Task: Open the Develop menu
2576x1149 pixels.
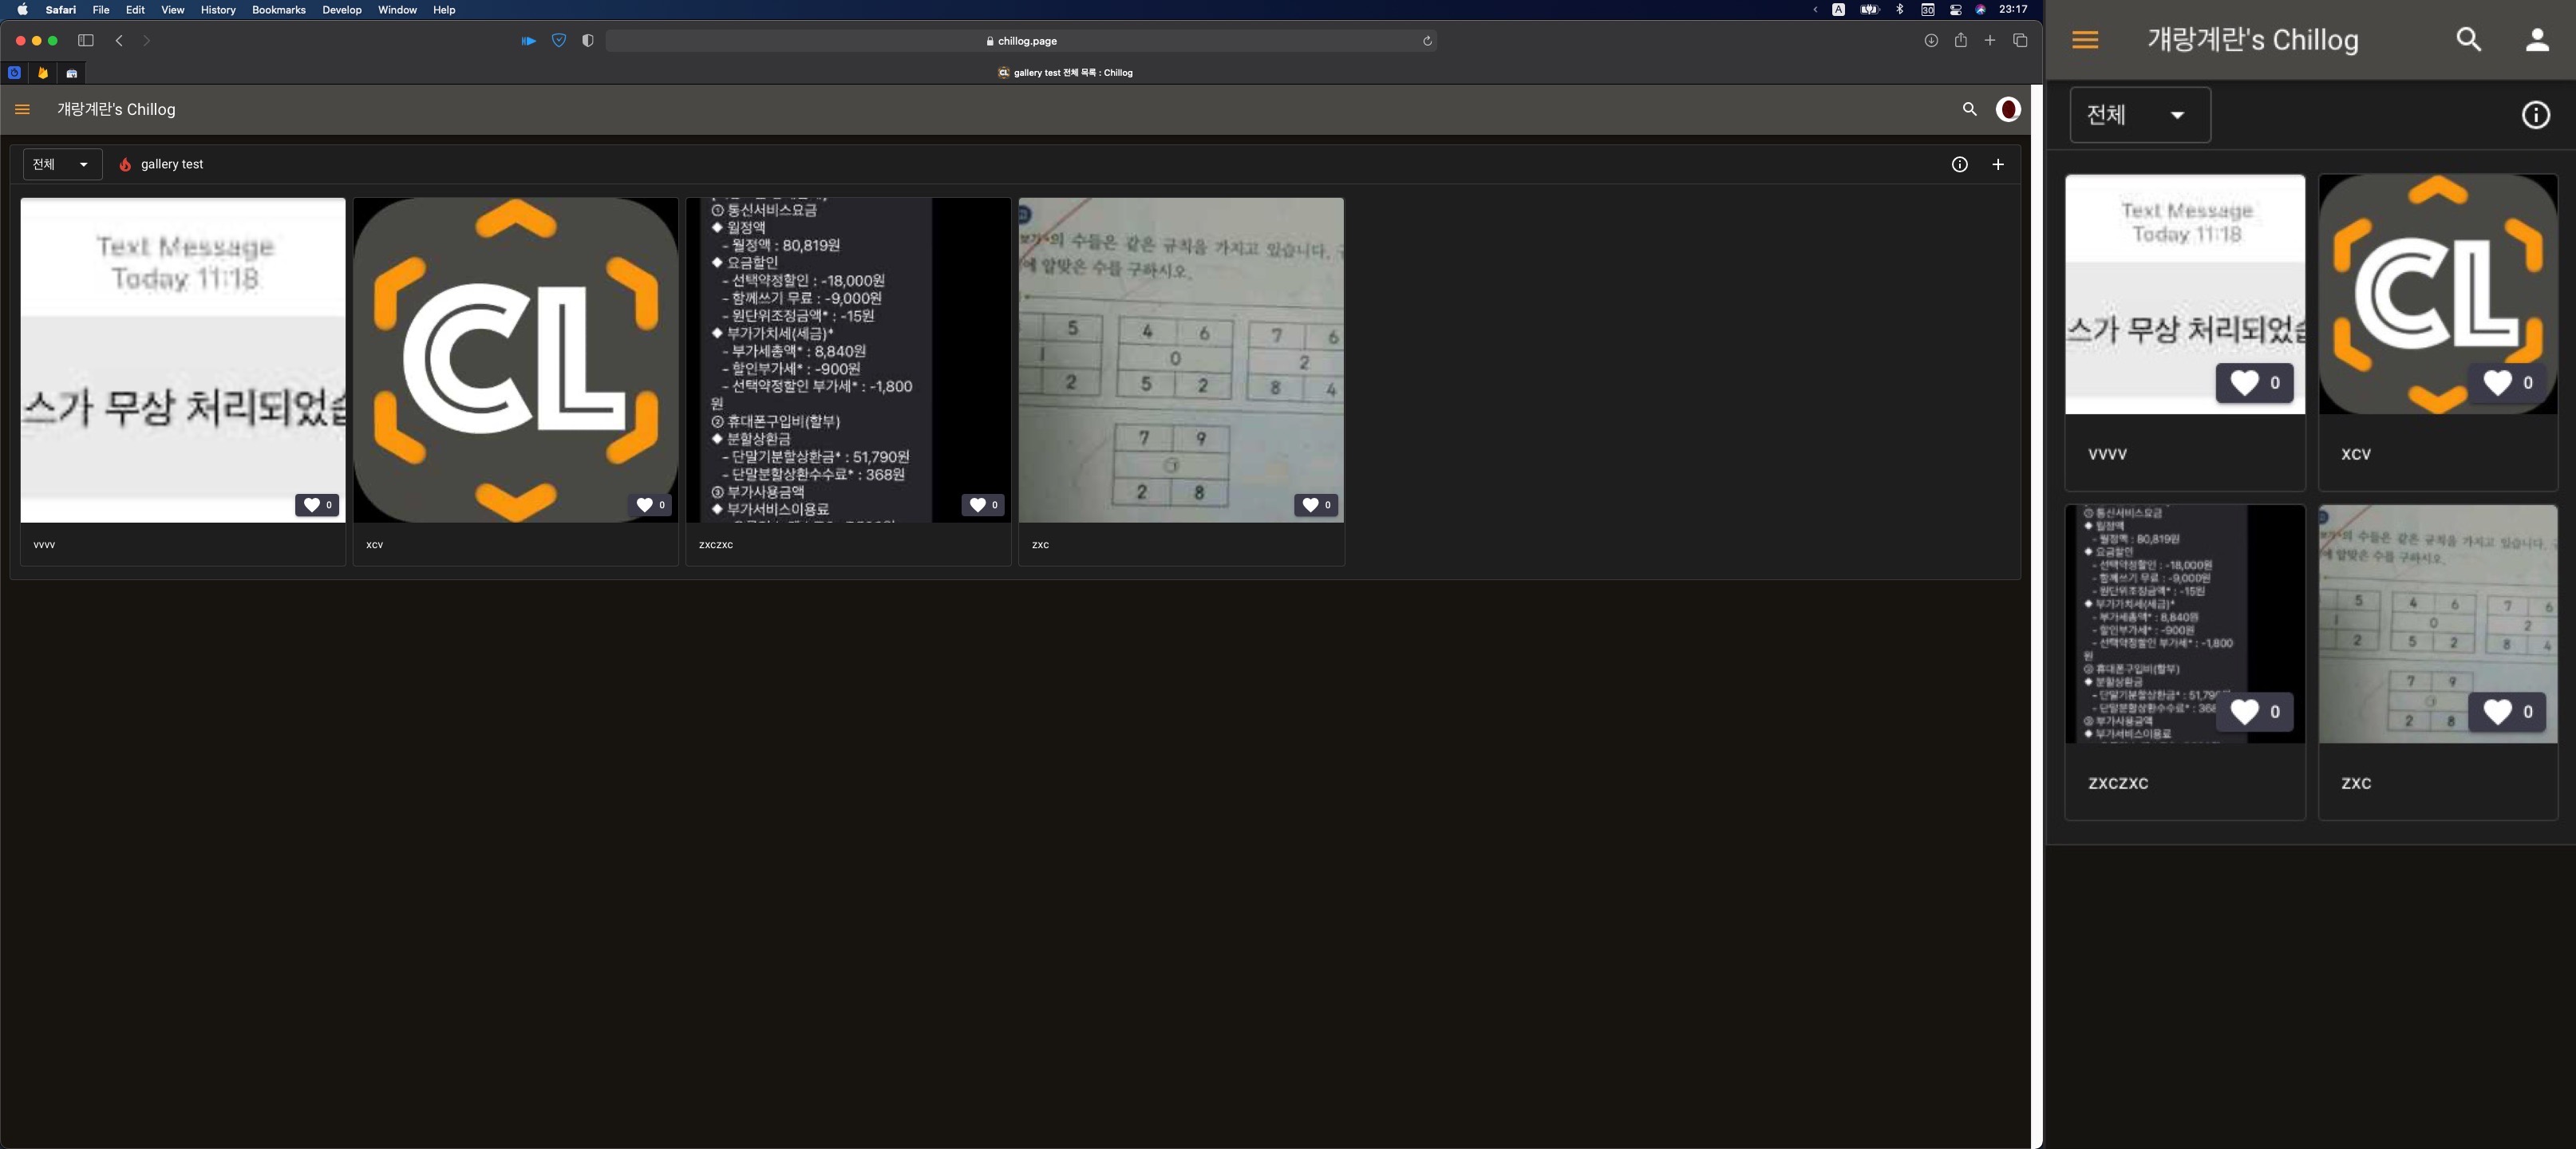Action: (341, 10)
